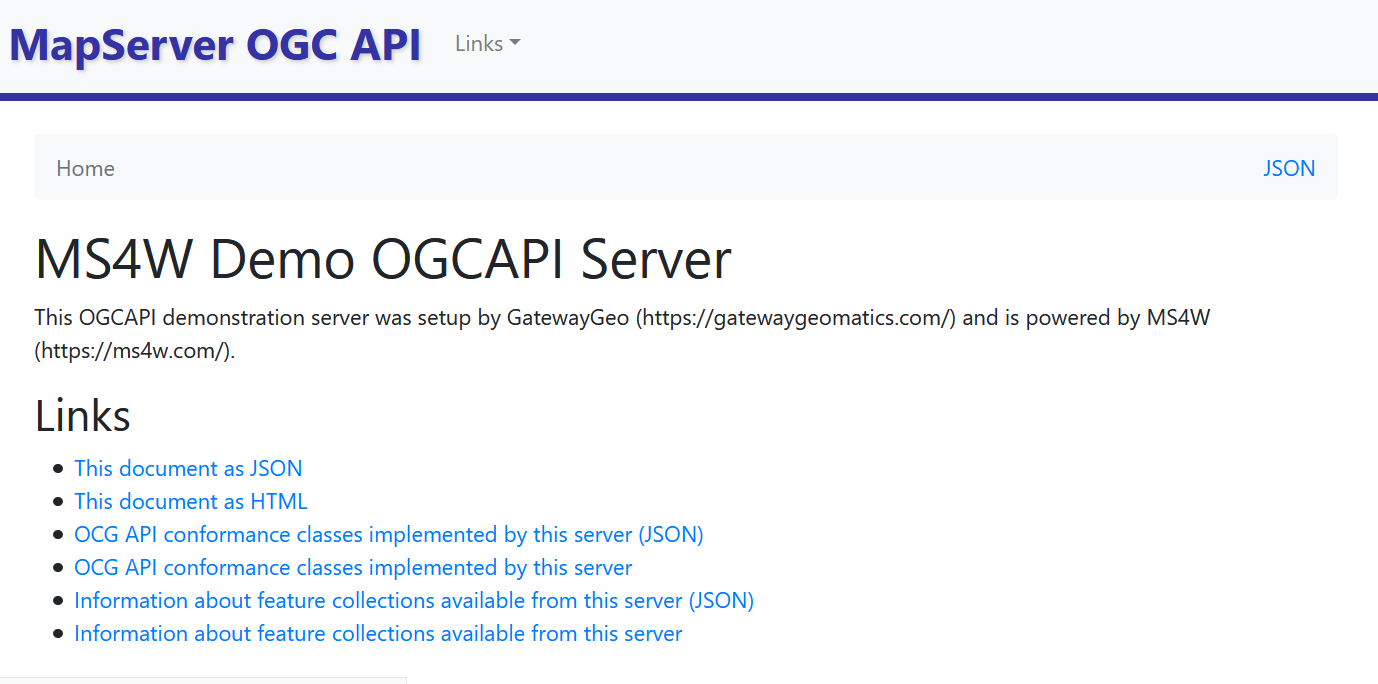The image size is (1378, 684).
Task: Open the JSON link in the breadcrumb bar
Action: (1289, 168)
